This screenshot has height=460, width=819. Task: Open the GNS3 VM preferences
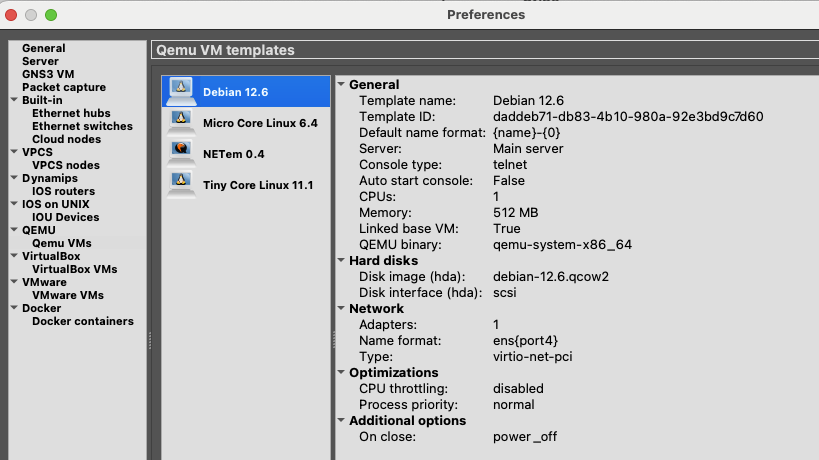(x=48, y=74)
